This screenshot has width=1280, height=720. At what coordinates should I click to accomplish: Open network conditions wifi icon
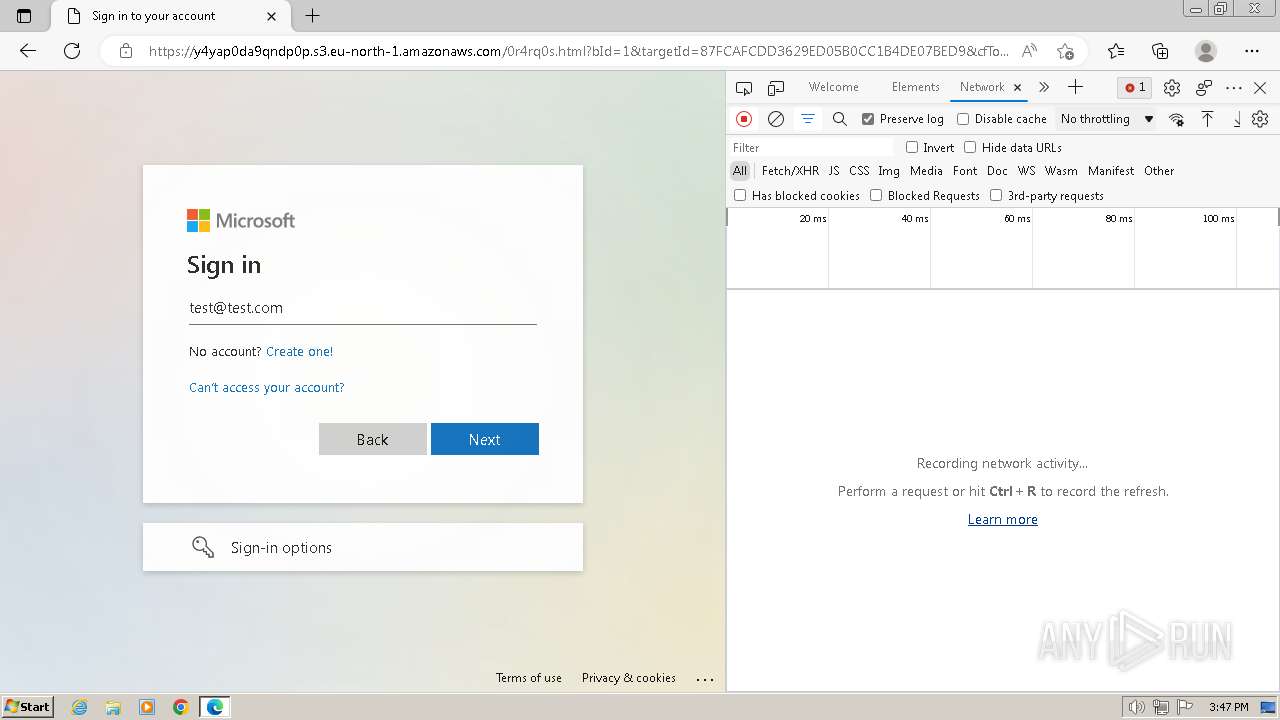[1177, 119]
